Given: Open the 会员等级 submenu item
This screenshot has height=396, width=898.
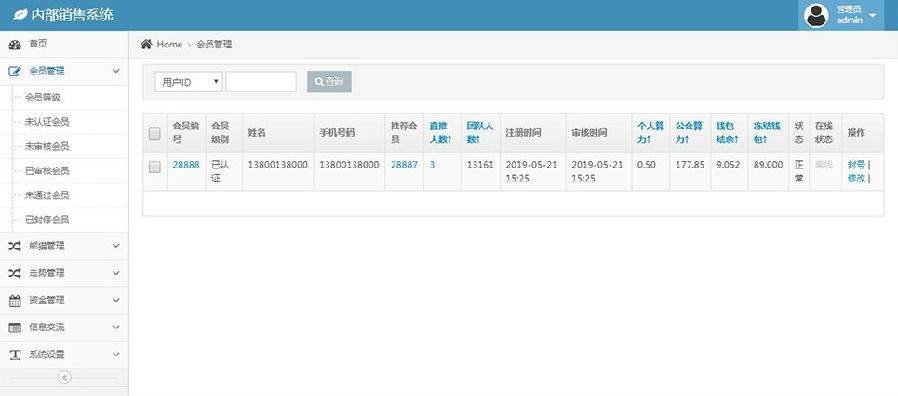Looking at the screenshot, I should 43,97.
